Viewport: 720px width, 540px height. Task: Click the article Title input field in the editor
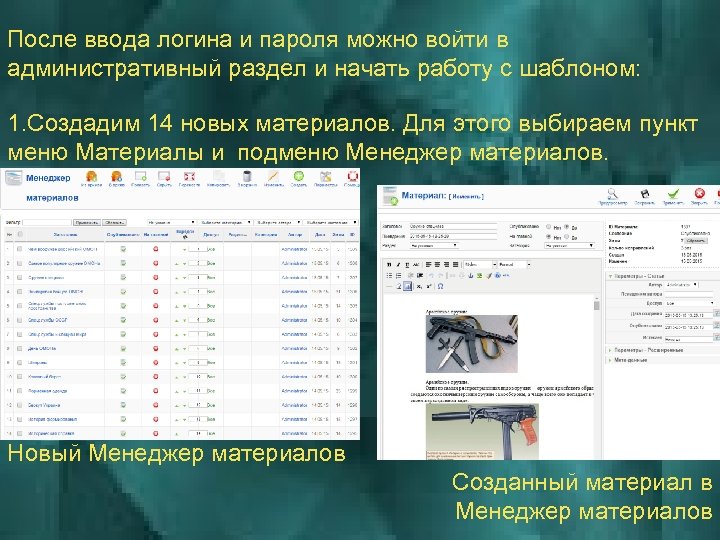point(453,226)
